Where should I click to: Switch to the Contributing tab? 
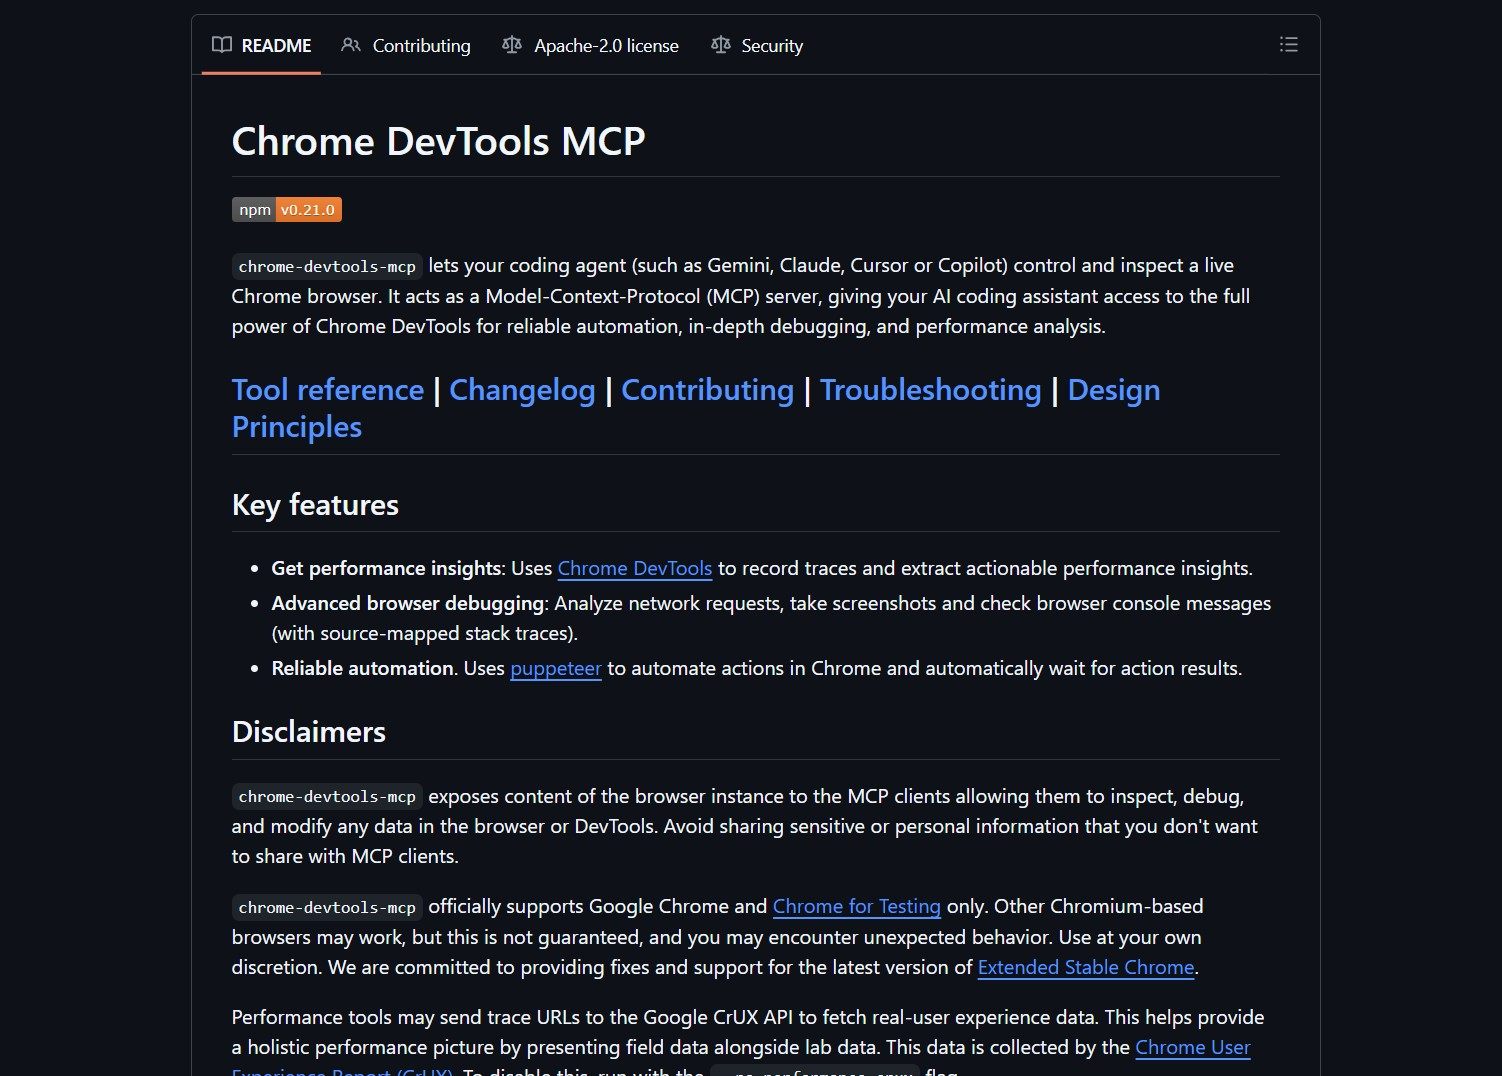pyautogui.click(x=405, y=46)
